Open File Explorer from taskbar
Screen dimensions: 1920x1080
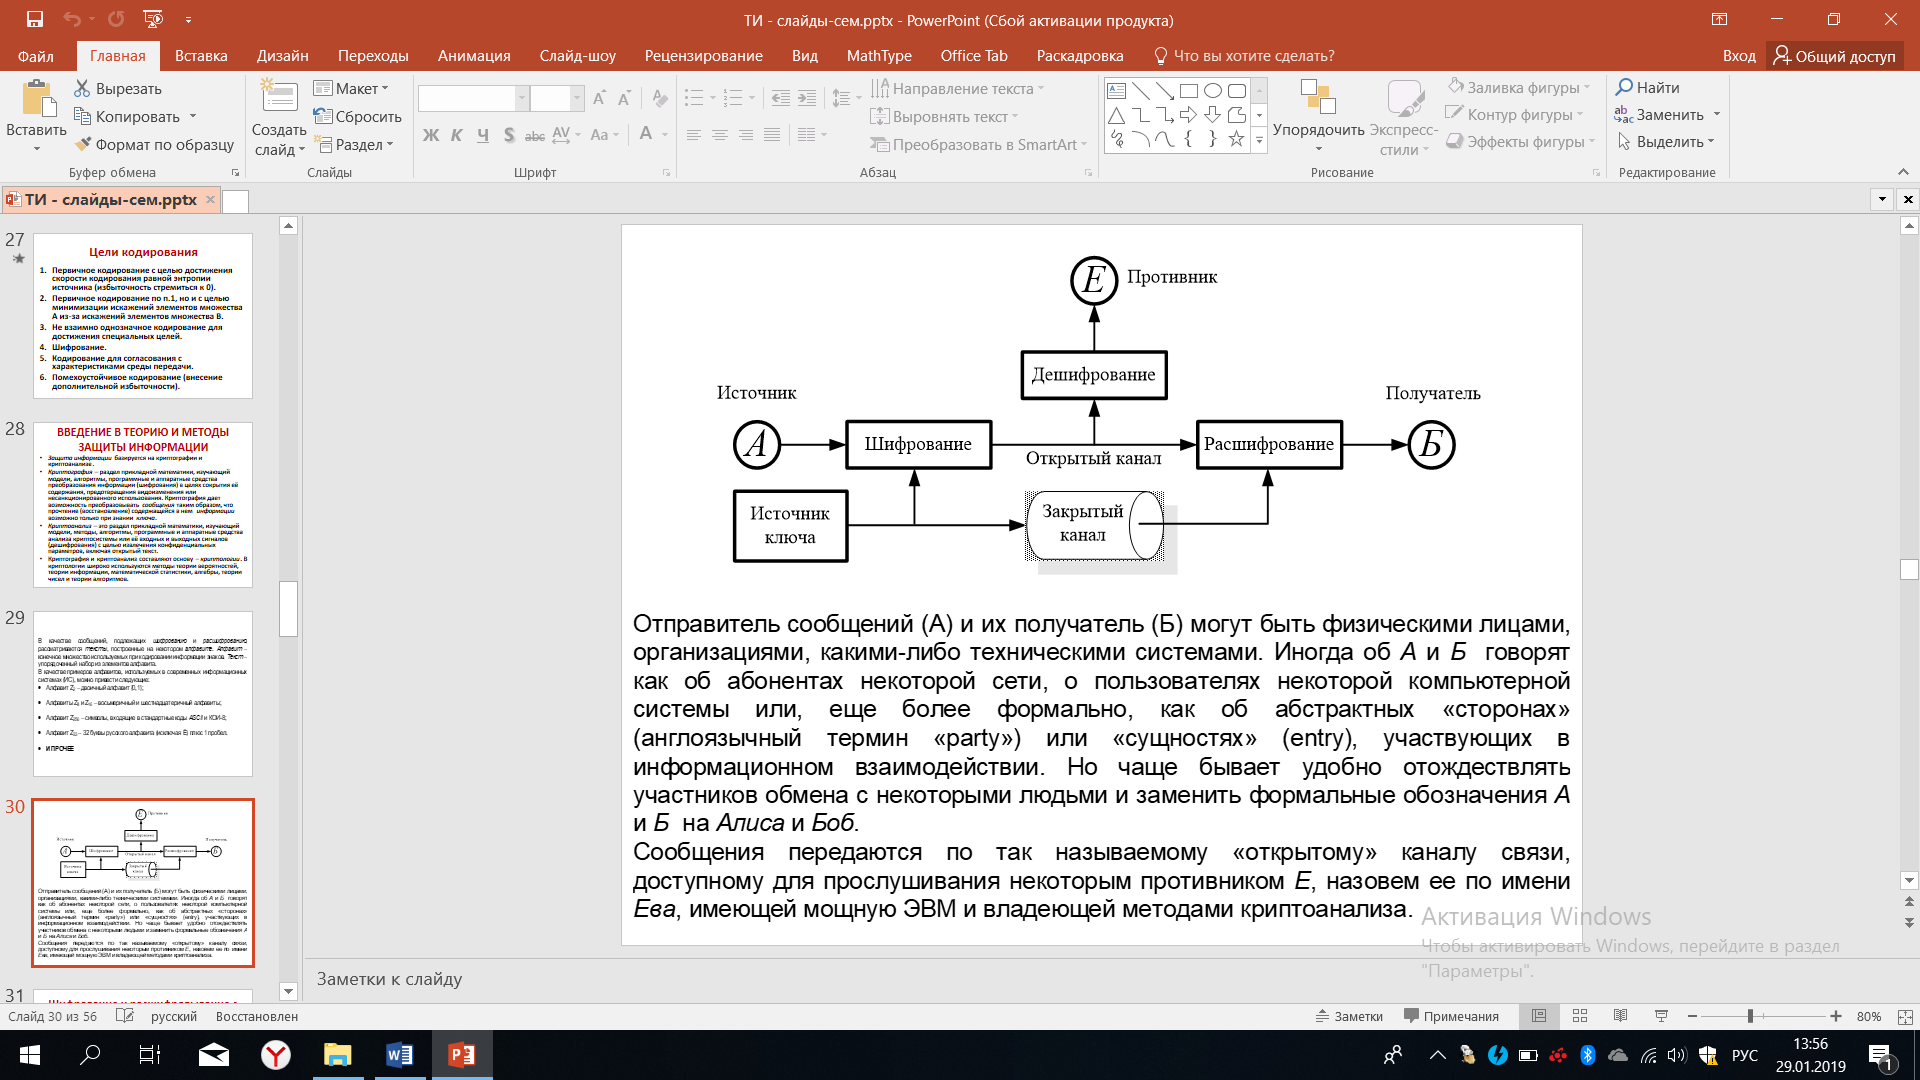(x=338, y=1055)
